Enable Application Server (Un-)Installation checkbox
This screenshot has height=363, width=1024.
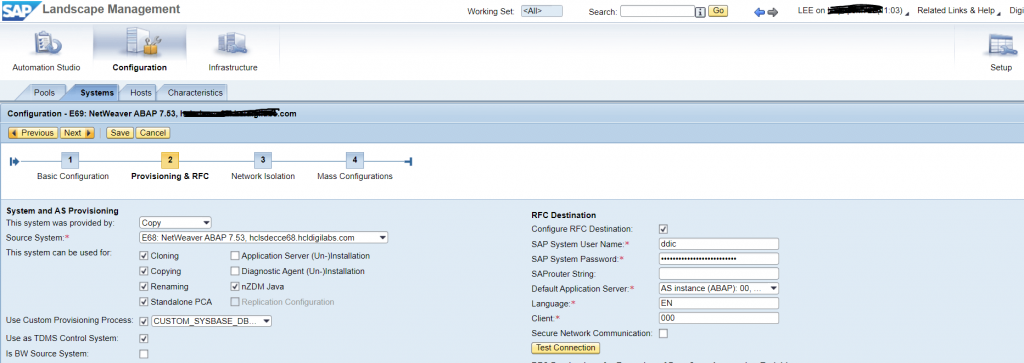tap(235, 256)
